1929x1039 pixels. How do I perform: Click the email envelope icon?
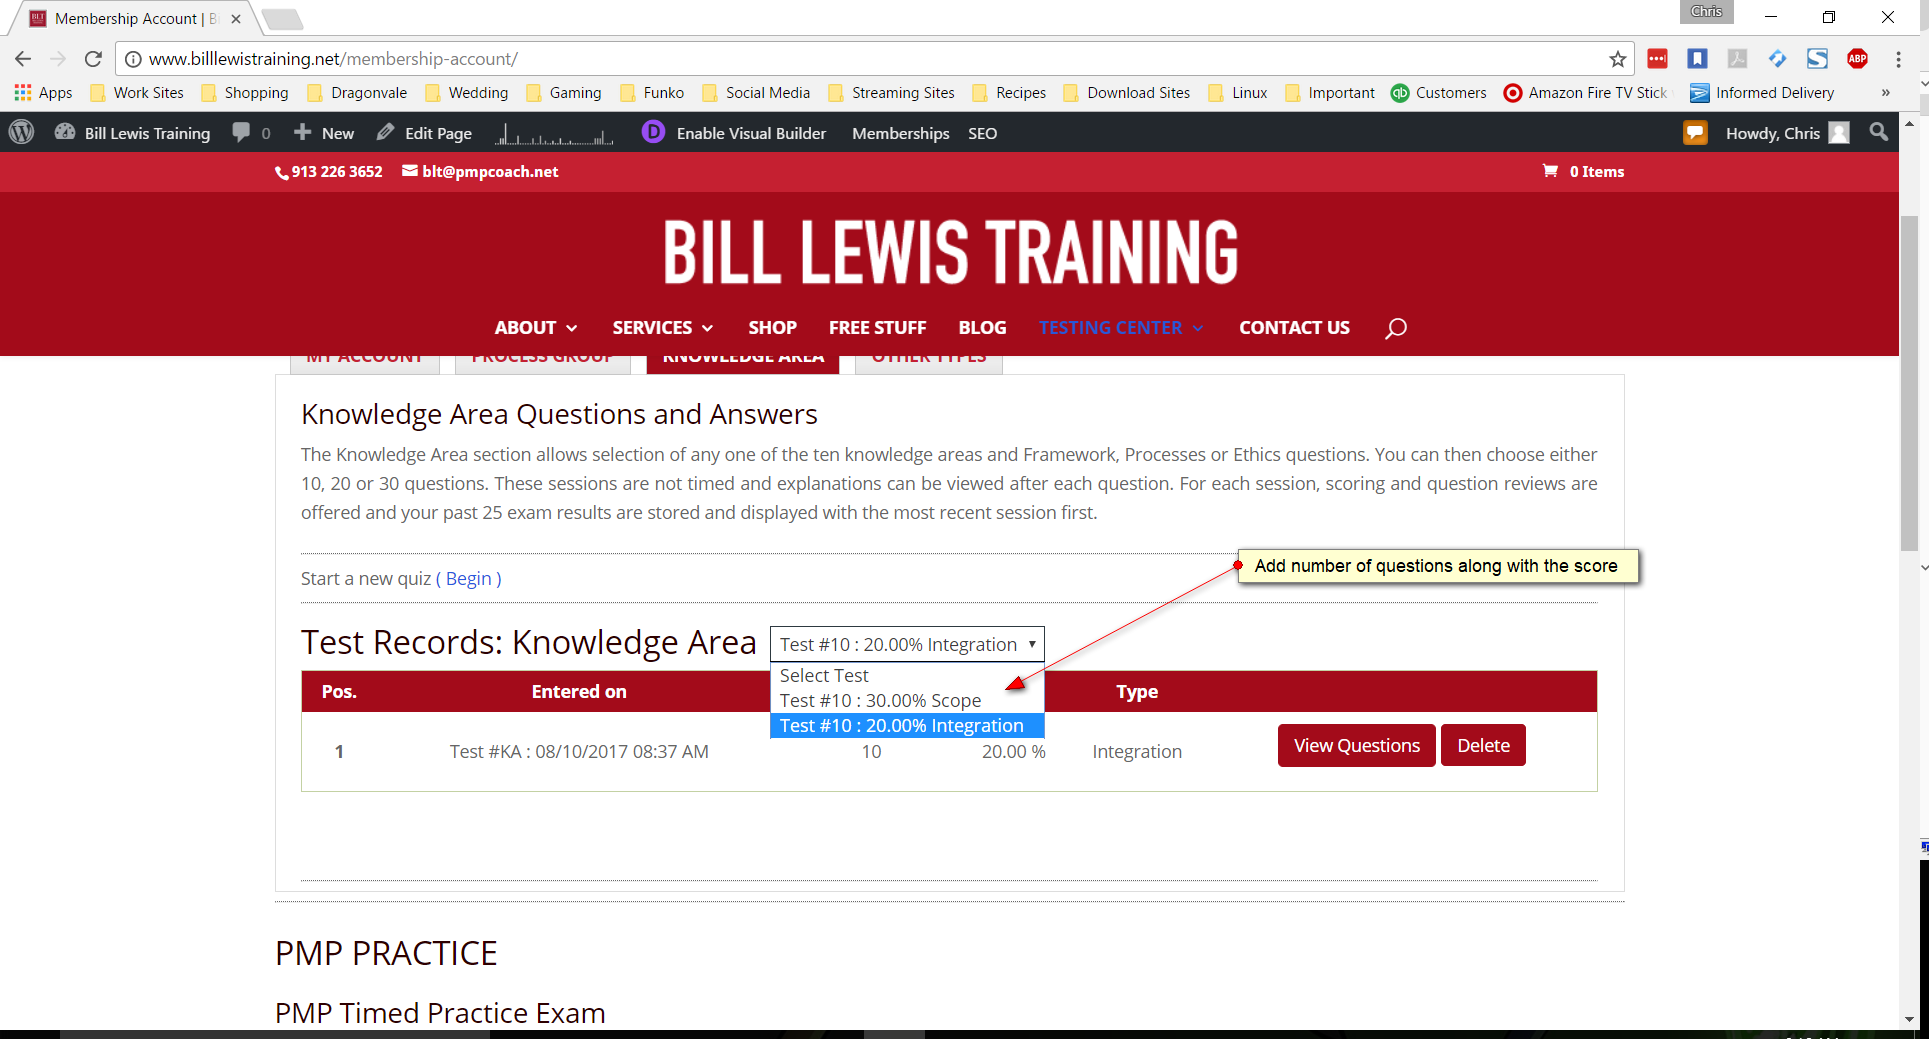click(410, 171)
